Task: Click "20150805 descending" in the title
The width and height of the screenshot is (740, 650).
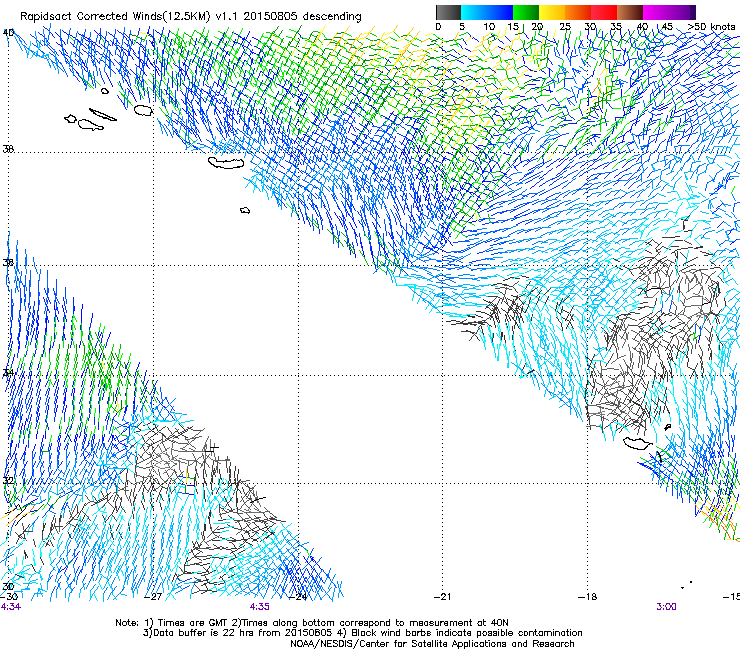Action: click(302, 16)
